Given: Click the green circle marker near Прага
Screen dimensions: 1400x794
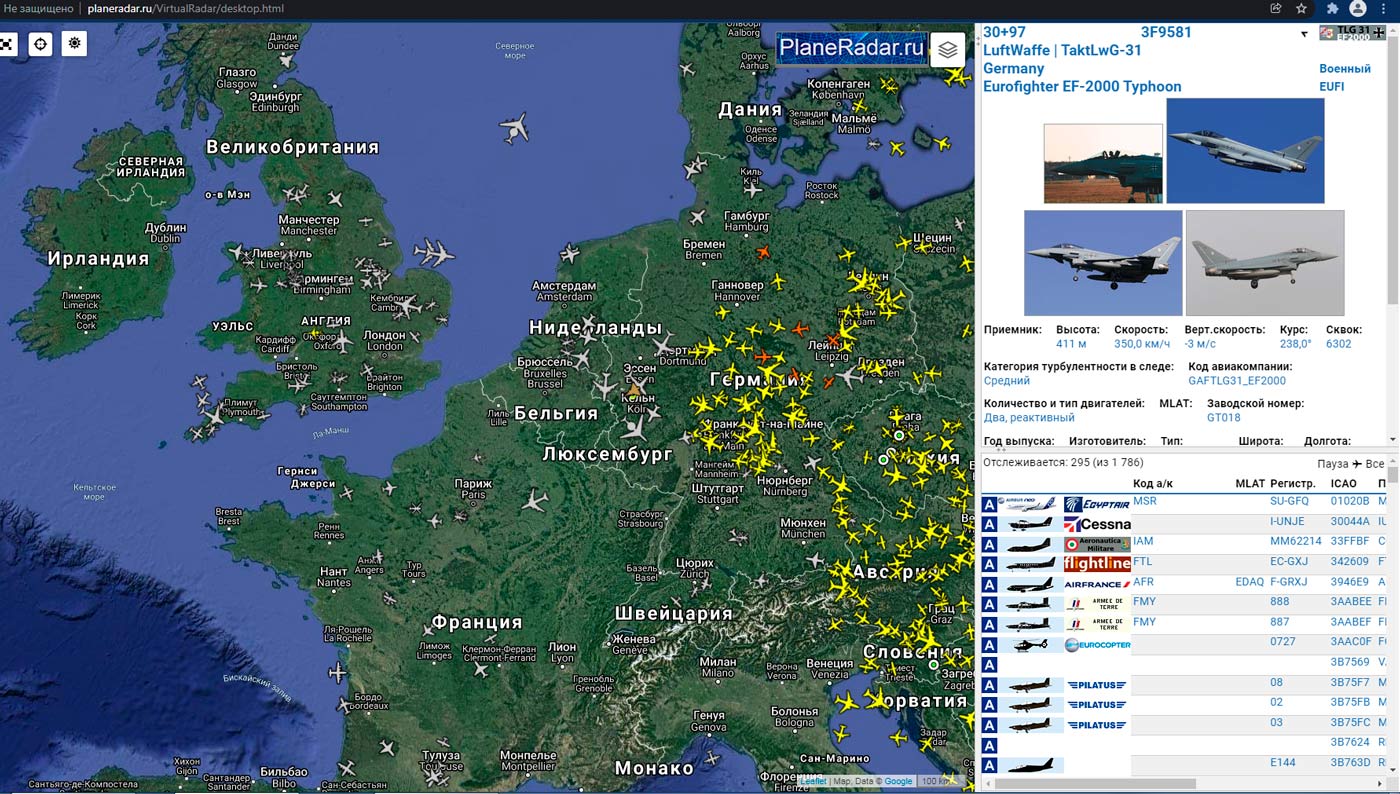Looking at the screenshot, I should 899,435.
